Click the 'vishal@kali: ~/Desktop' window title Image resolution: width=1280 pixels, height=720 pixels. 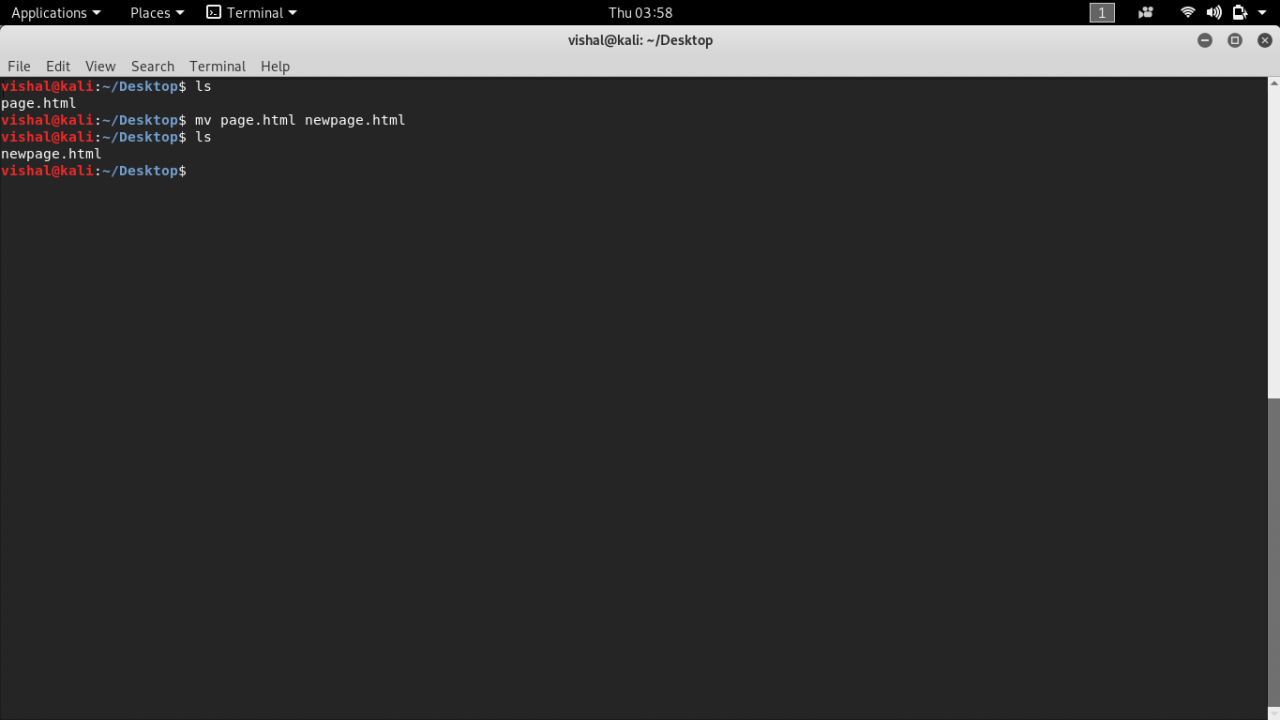640,40
